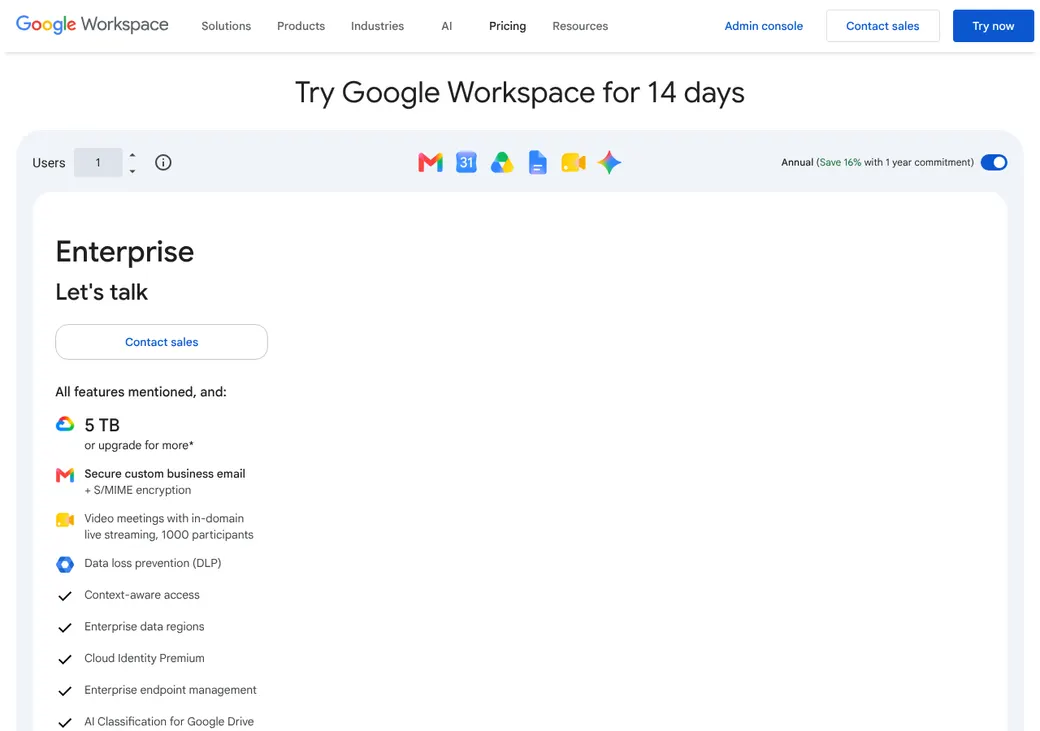1040x731 pixels.
Task: Toggle the Annual billing switch
Action: click(x=994, y=163)
